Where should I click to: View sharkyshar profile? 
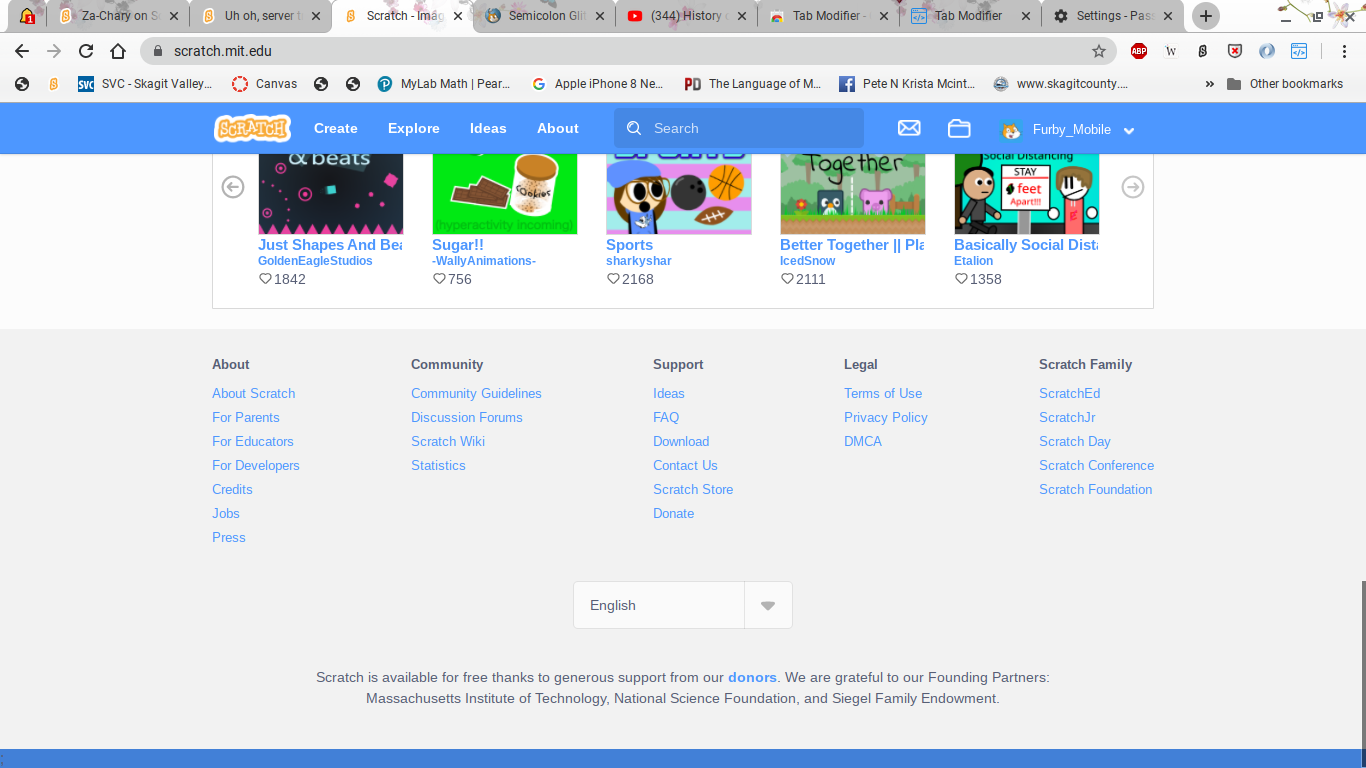coord(639,261)
